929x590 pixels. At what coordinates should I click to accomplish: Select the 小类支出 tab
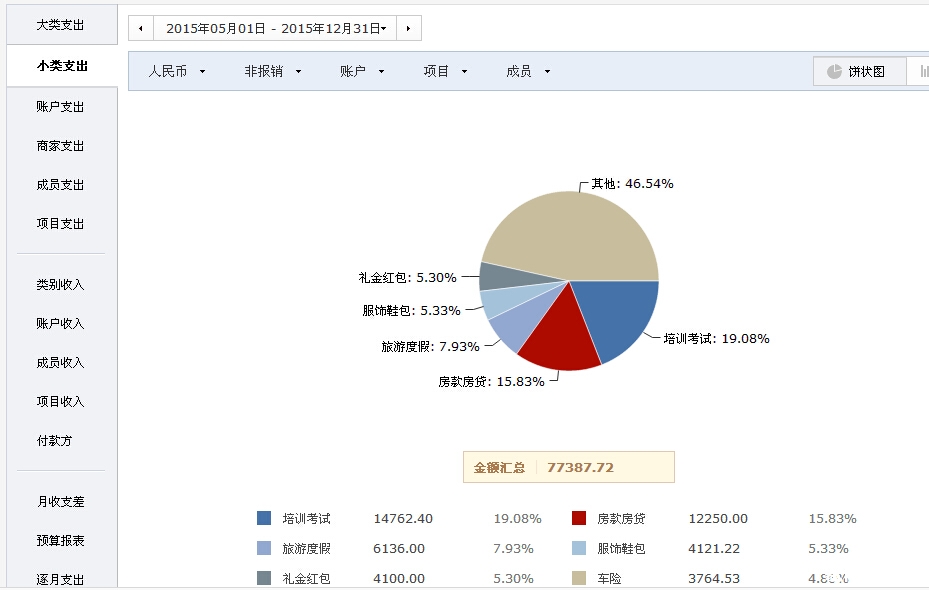62,66
